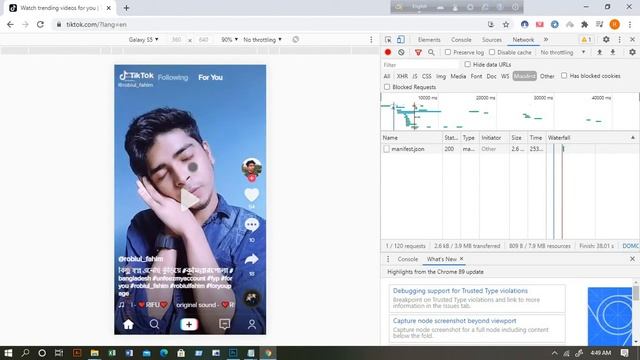Open the TikTok home icon
This screenshot has height=360, width=640.
(128, 324)
